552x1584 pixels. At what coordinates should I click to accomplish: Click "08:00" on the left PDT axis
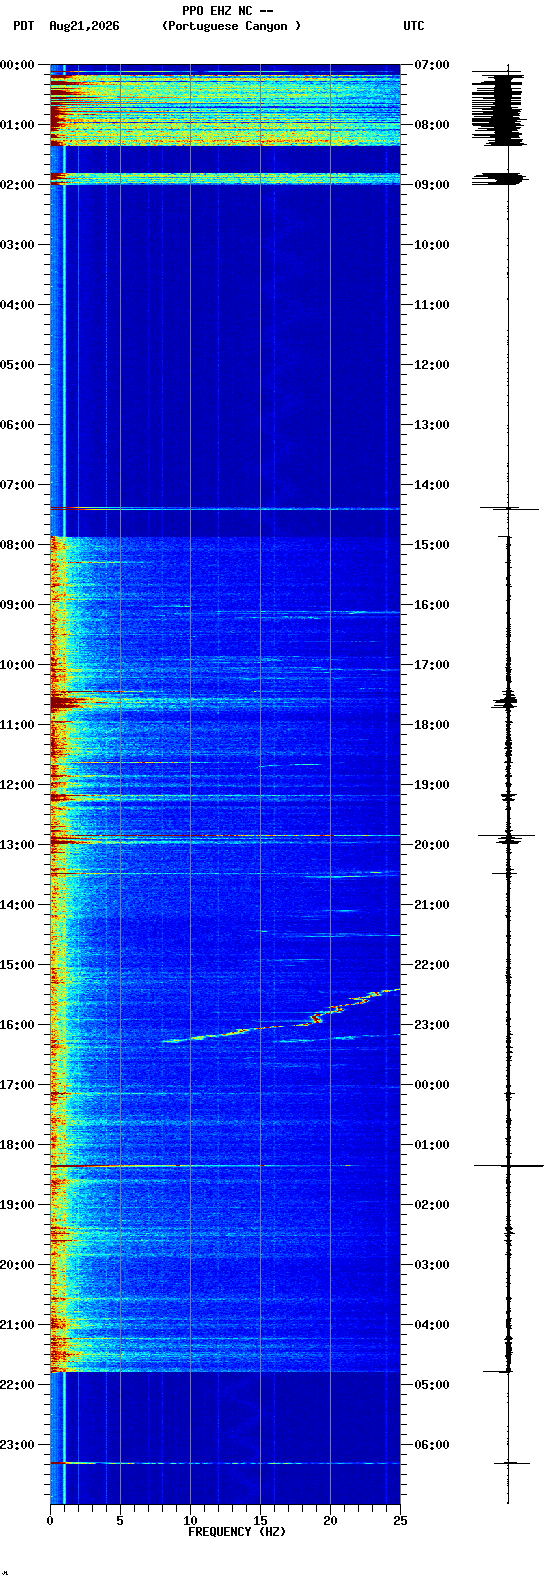tap(17, 544)
